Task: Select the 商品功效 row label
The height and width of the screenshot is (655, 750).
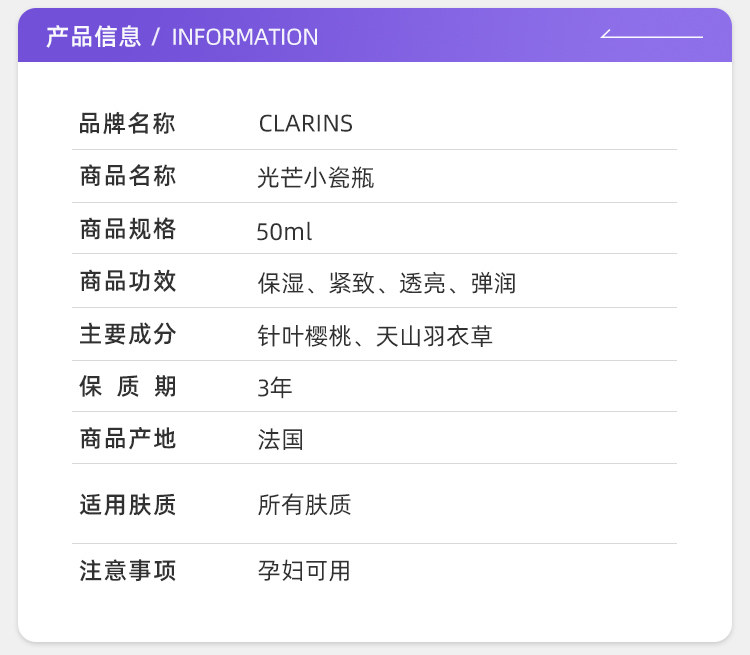Action: (x=128, y=282)
